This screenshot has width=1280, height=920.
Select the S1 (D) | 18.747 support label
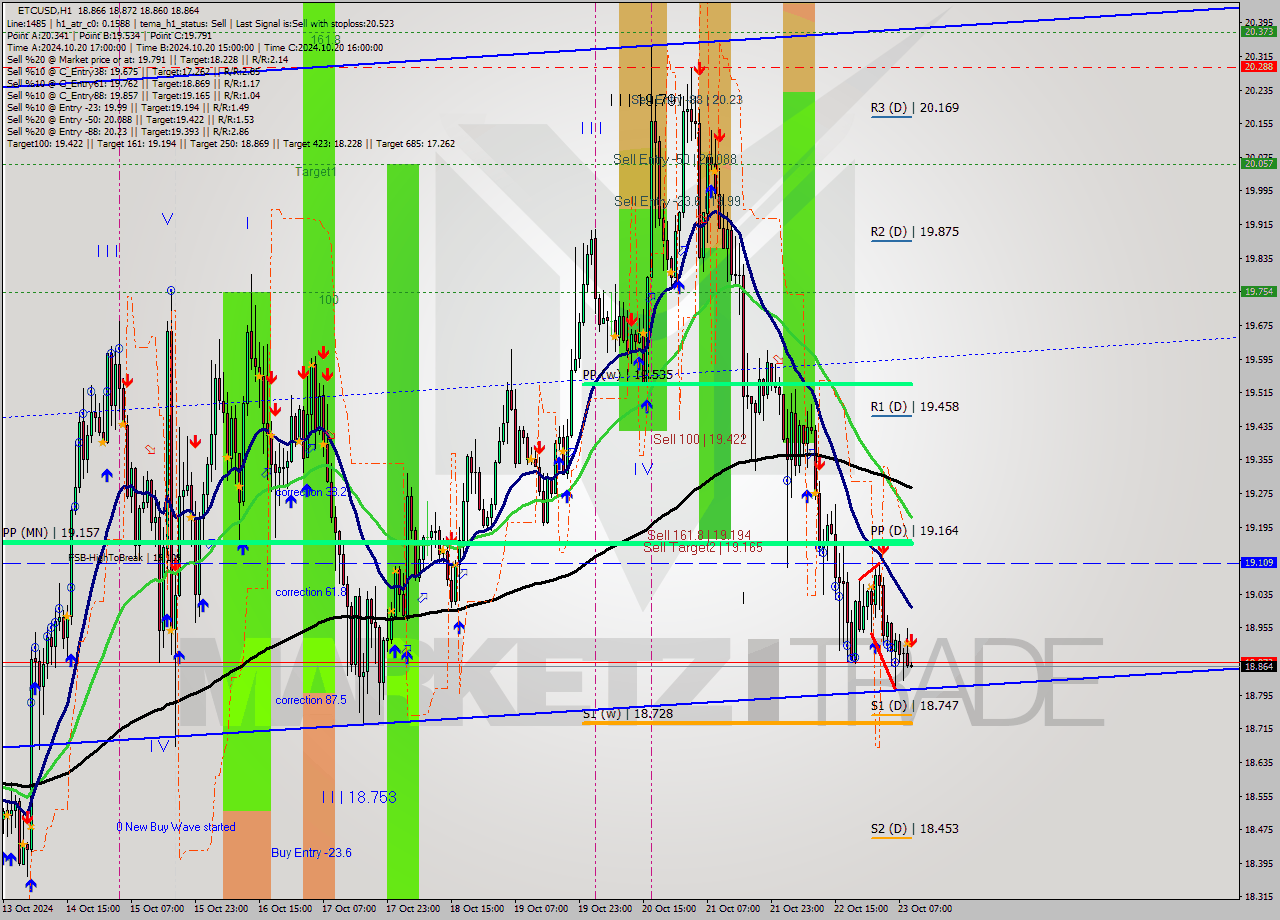coord(914,705)
